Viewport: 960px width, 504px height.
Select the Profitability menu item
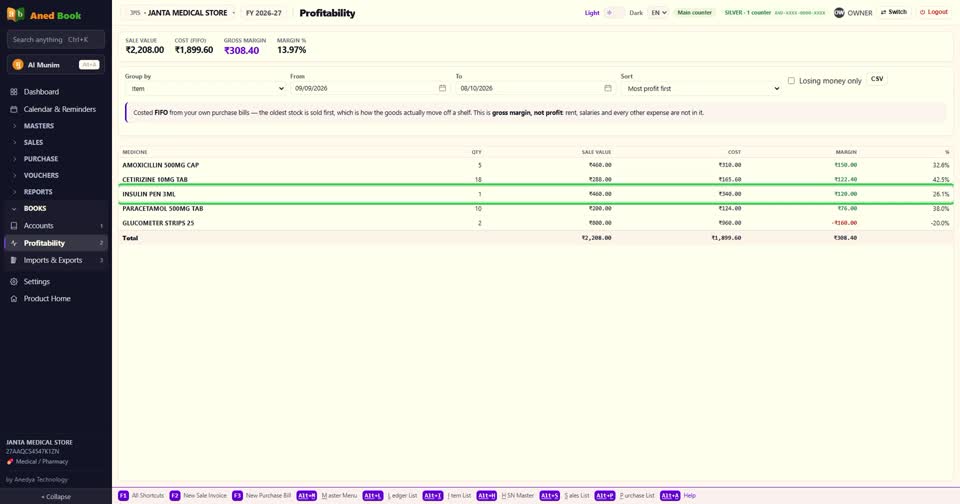tap(56, 243)
